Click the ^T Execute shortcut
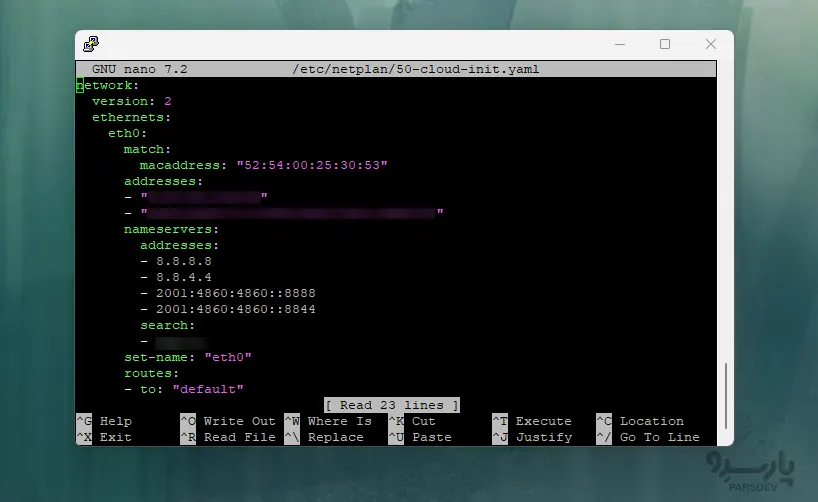The width and height of the screenshot is (818, 502). (x=532, y=421)
